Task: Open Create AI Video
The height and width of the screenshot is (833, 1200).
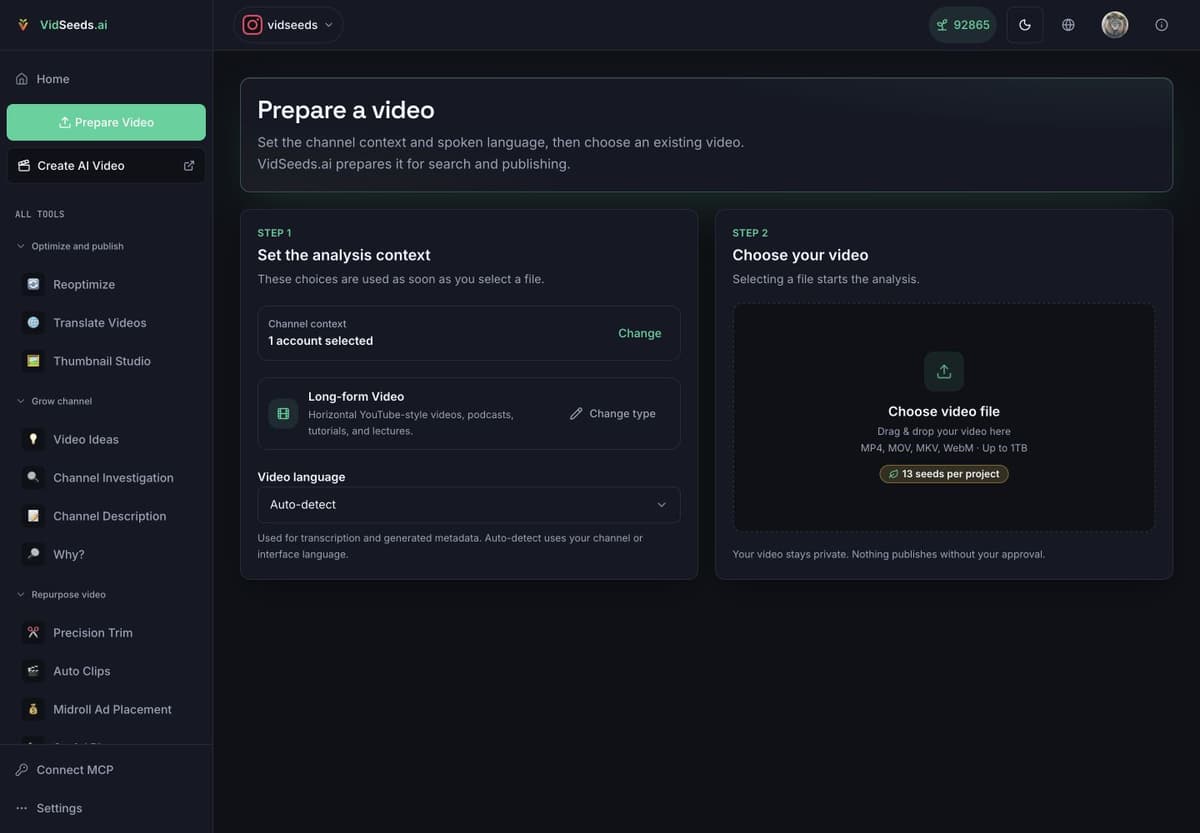Action: click(x=106, y=166)
